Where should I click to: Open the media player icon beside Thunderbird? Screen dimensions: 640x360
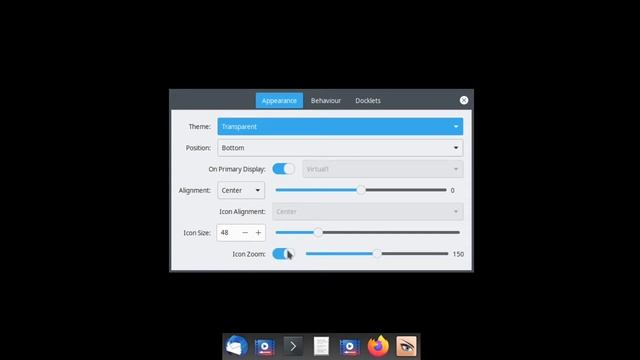tap(264, 347)
